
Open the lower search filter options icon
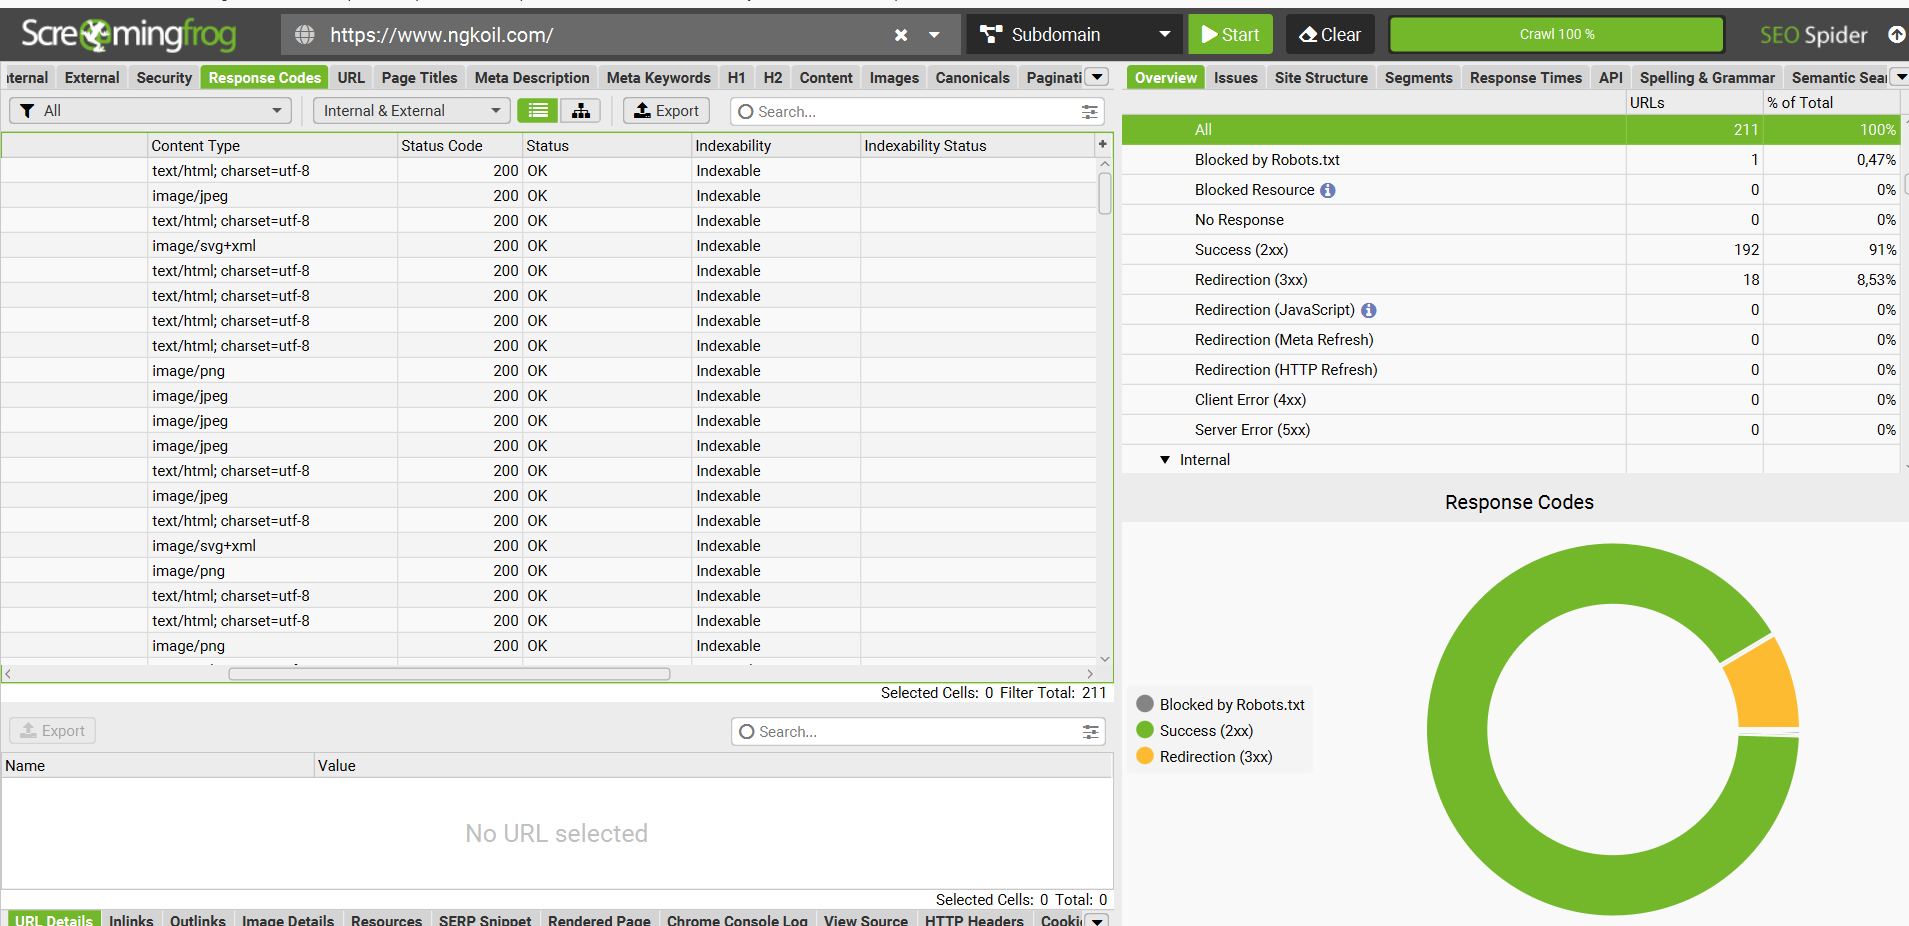(x=1090, y=732)
